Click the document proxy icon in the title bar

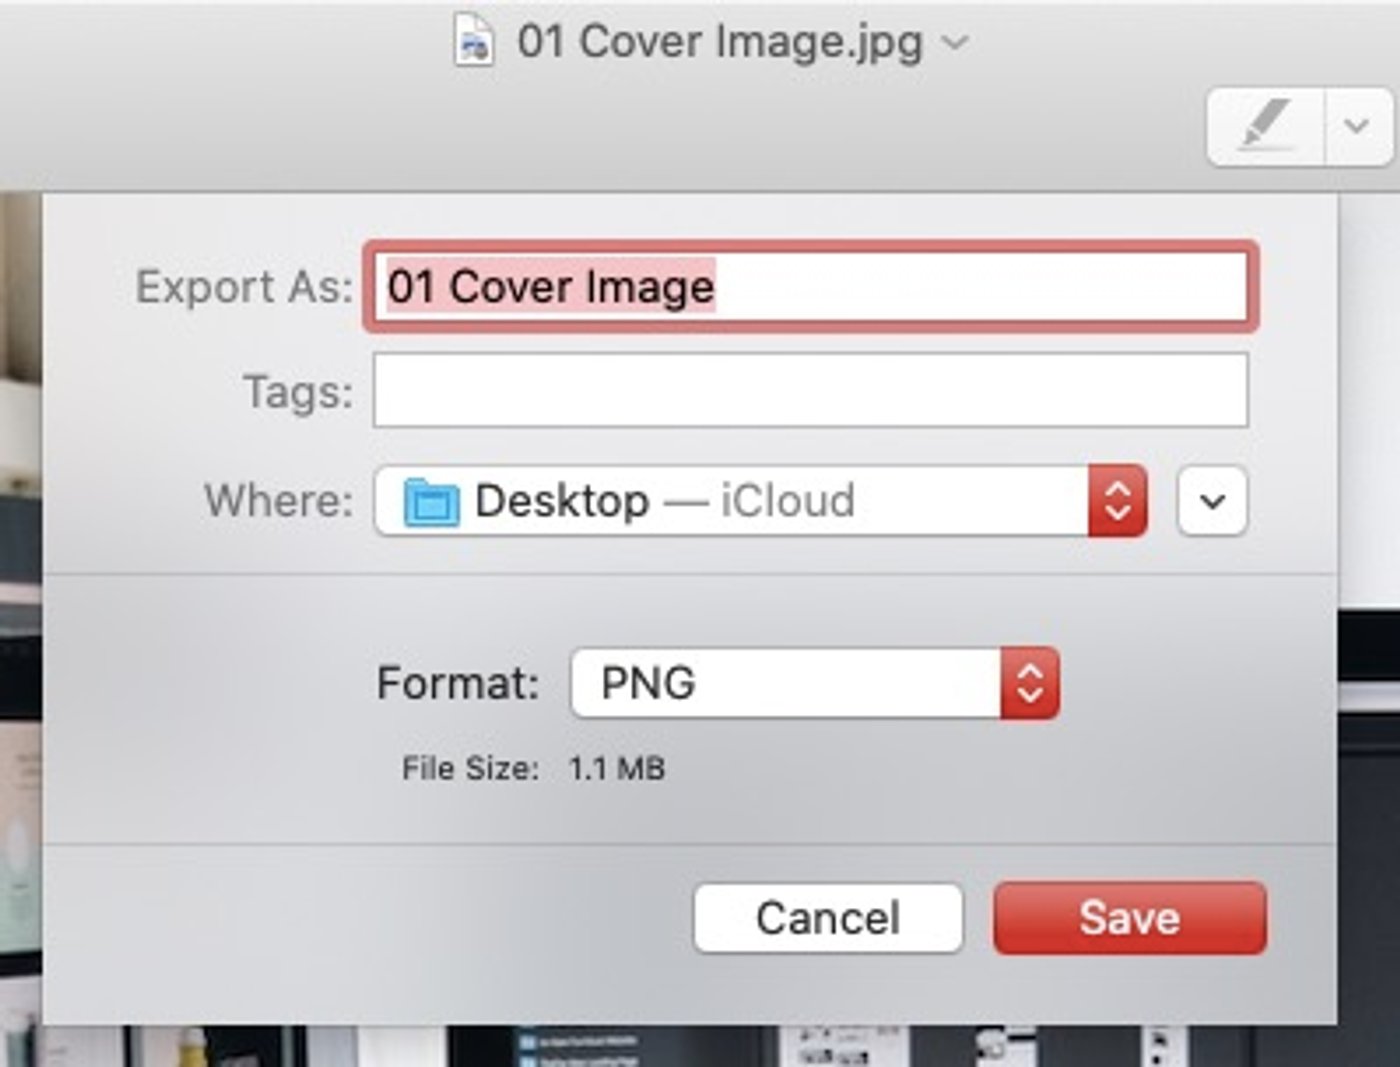click(474, 42)
